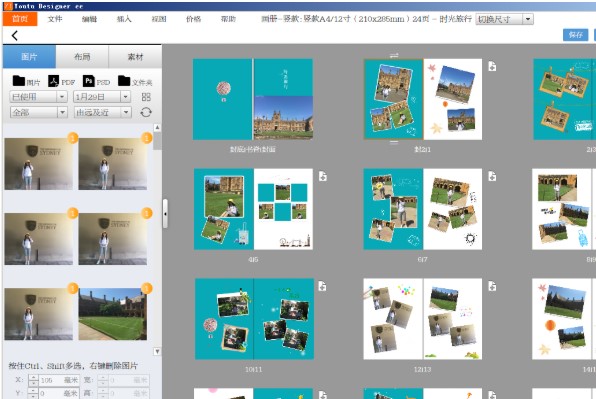This screenshot has height=399, width=596.
Task: Open the 视图 menu
Action: pyautogui.click(x=159, y=19)
